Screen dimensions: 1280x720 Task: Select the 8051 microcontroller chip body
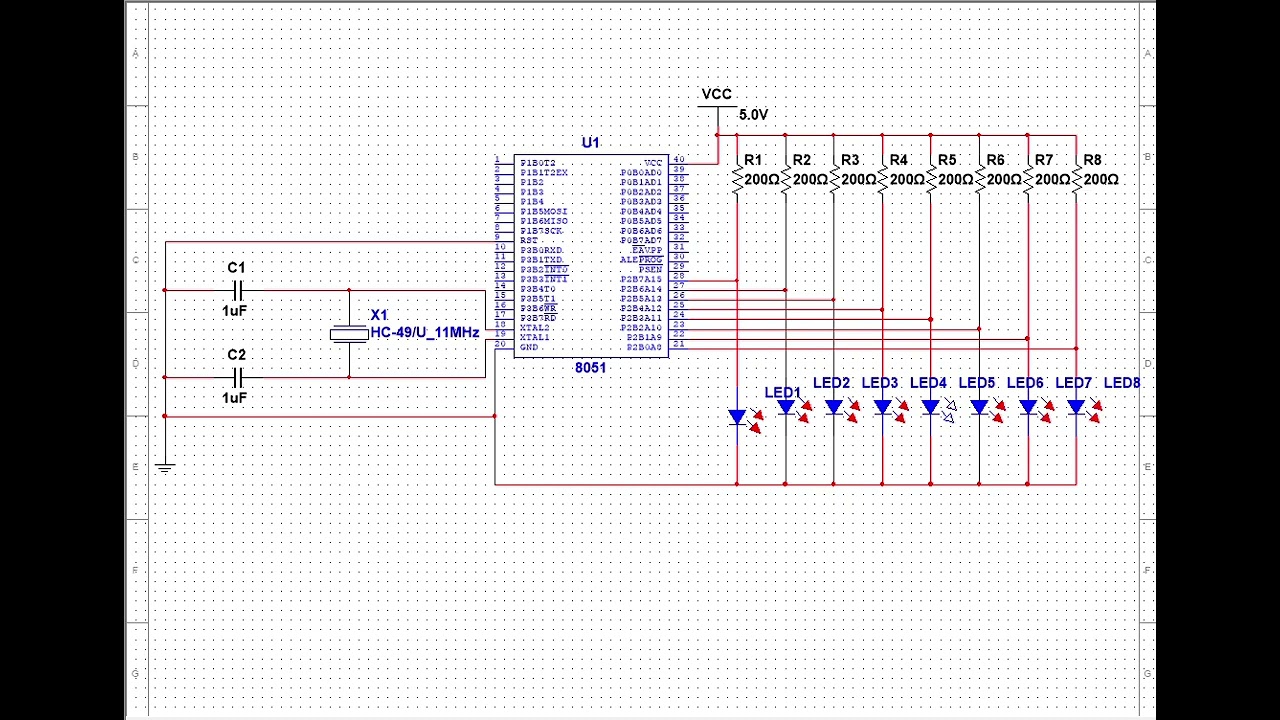tap(590, 255)
